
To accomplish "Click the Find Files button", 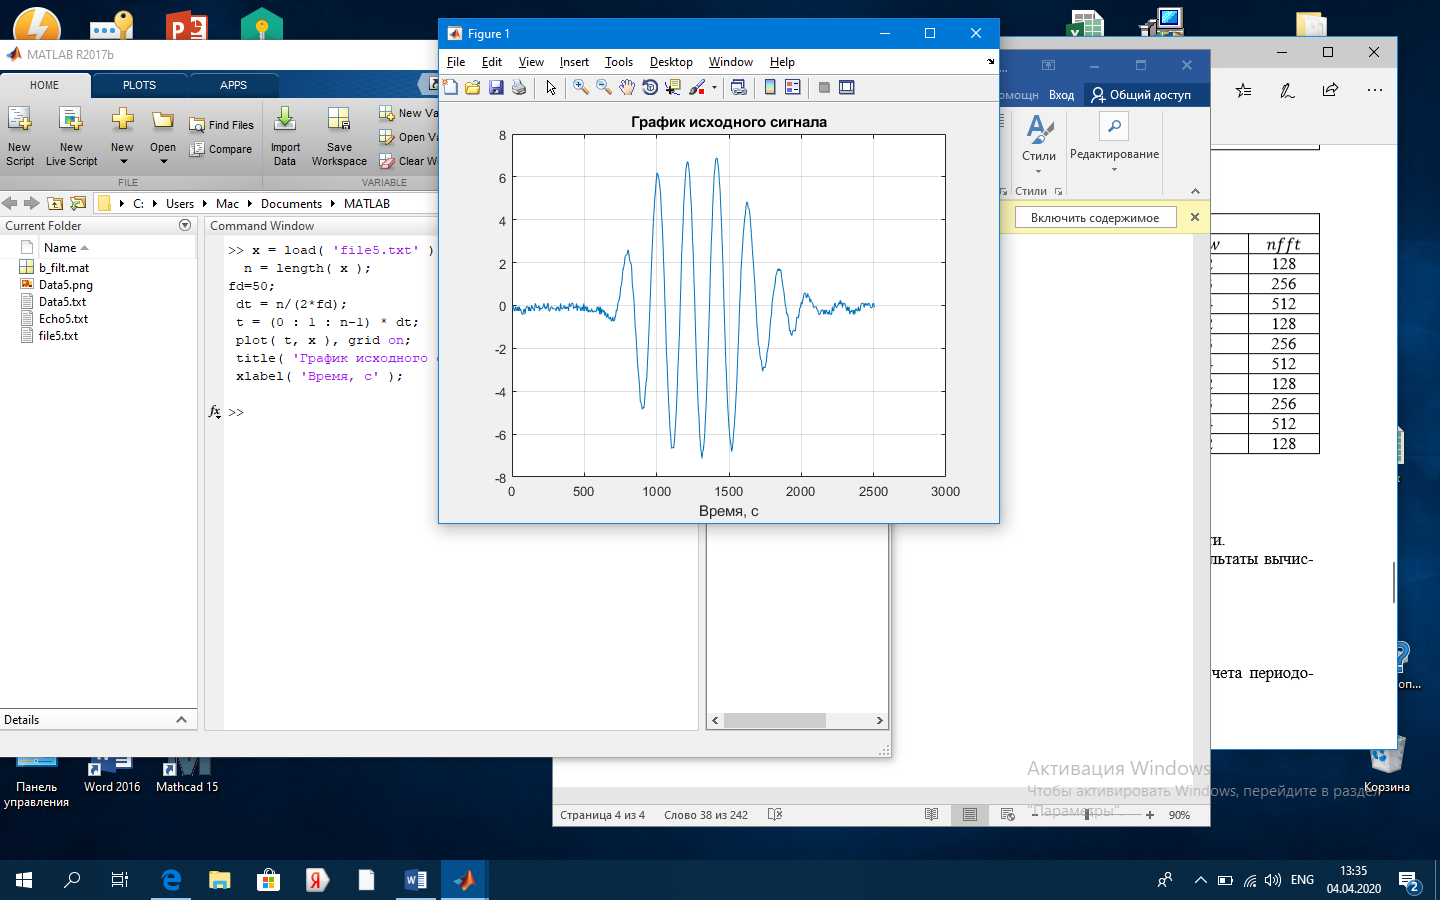I will click(222, 125).
